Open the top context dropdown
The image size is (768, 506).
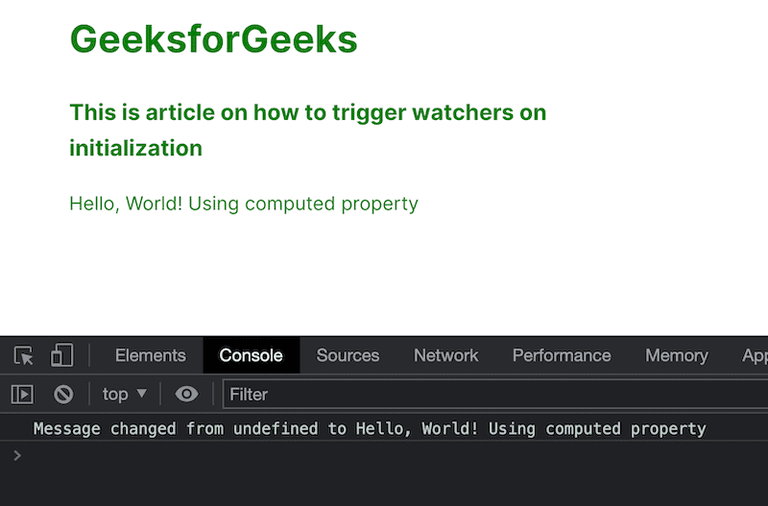tap(125, 394)
